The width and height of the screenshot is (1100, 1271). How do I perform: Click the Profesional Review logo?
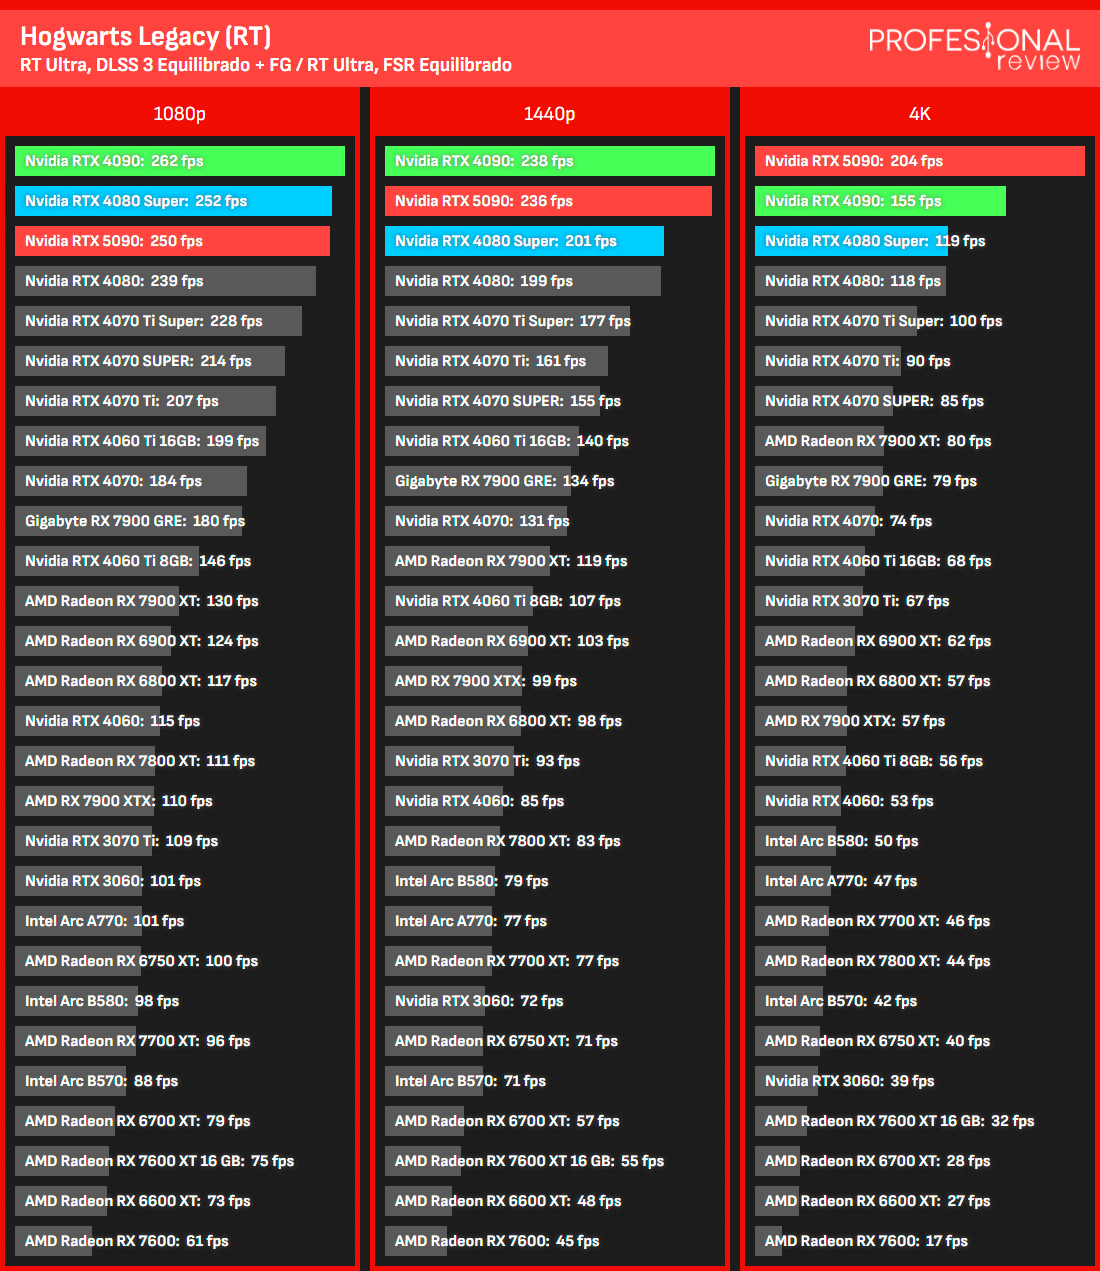pos(974,47)
